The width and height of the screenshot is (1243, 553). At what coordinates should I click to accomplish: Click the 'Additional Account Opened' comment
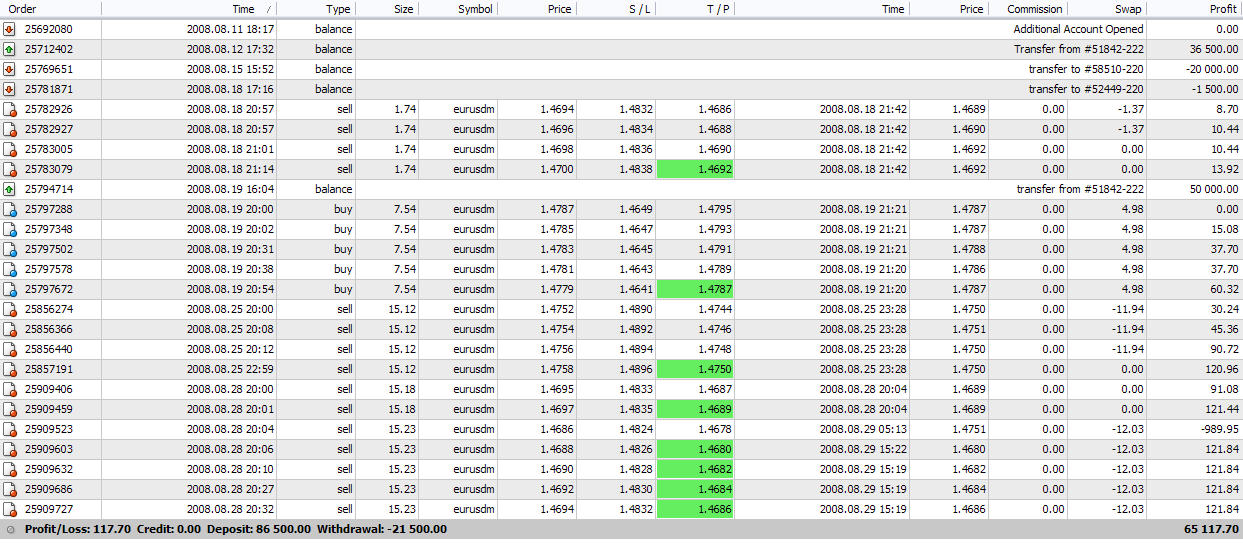tap(1078, 29)
